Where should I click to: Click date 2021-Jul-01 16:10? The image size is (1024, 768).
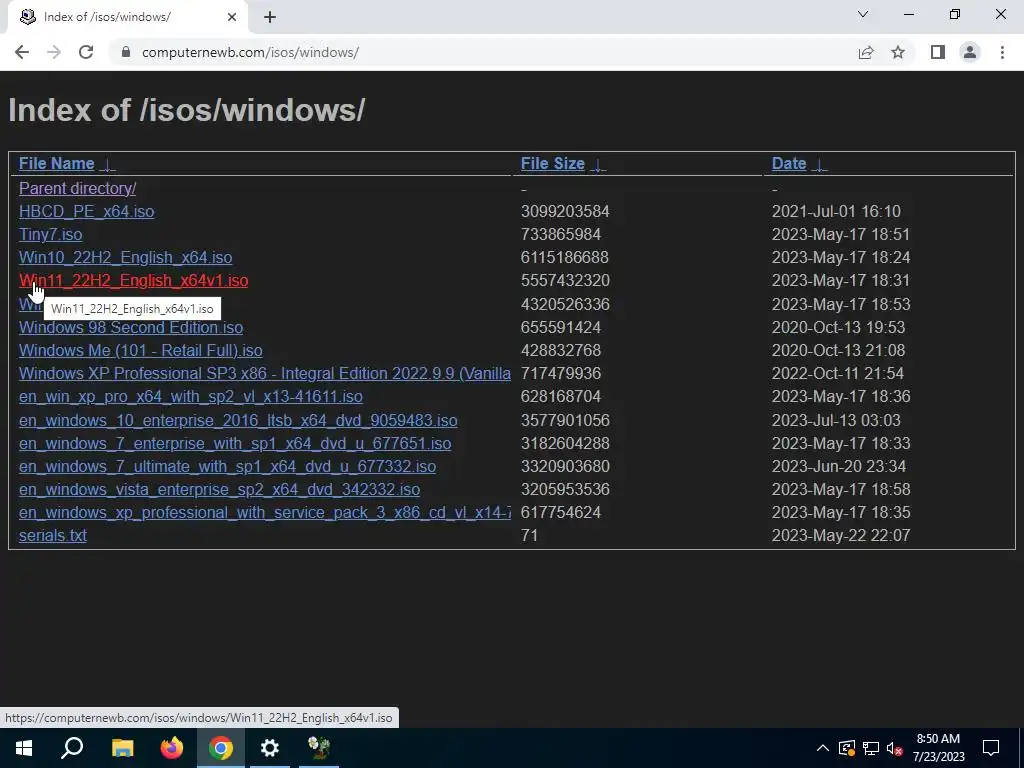pyautogui.click(x=836, y=212)
